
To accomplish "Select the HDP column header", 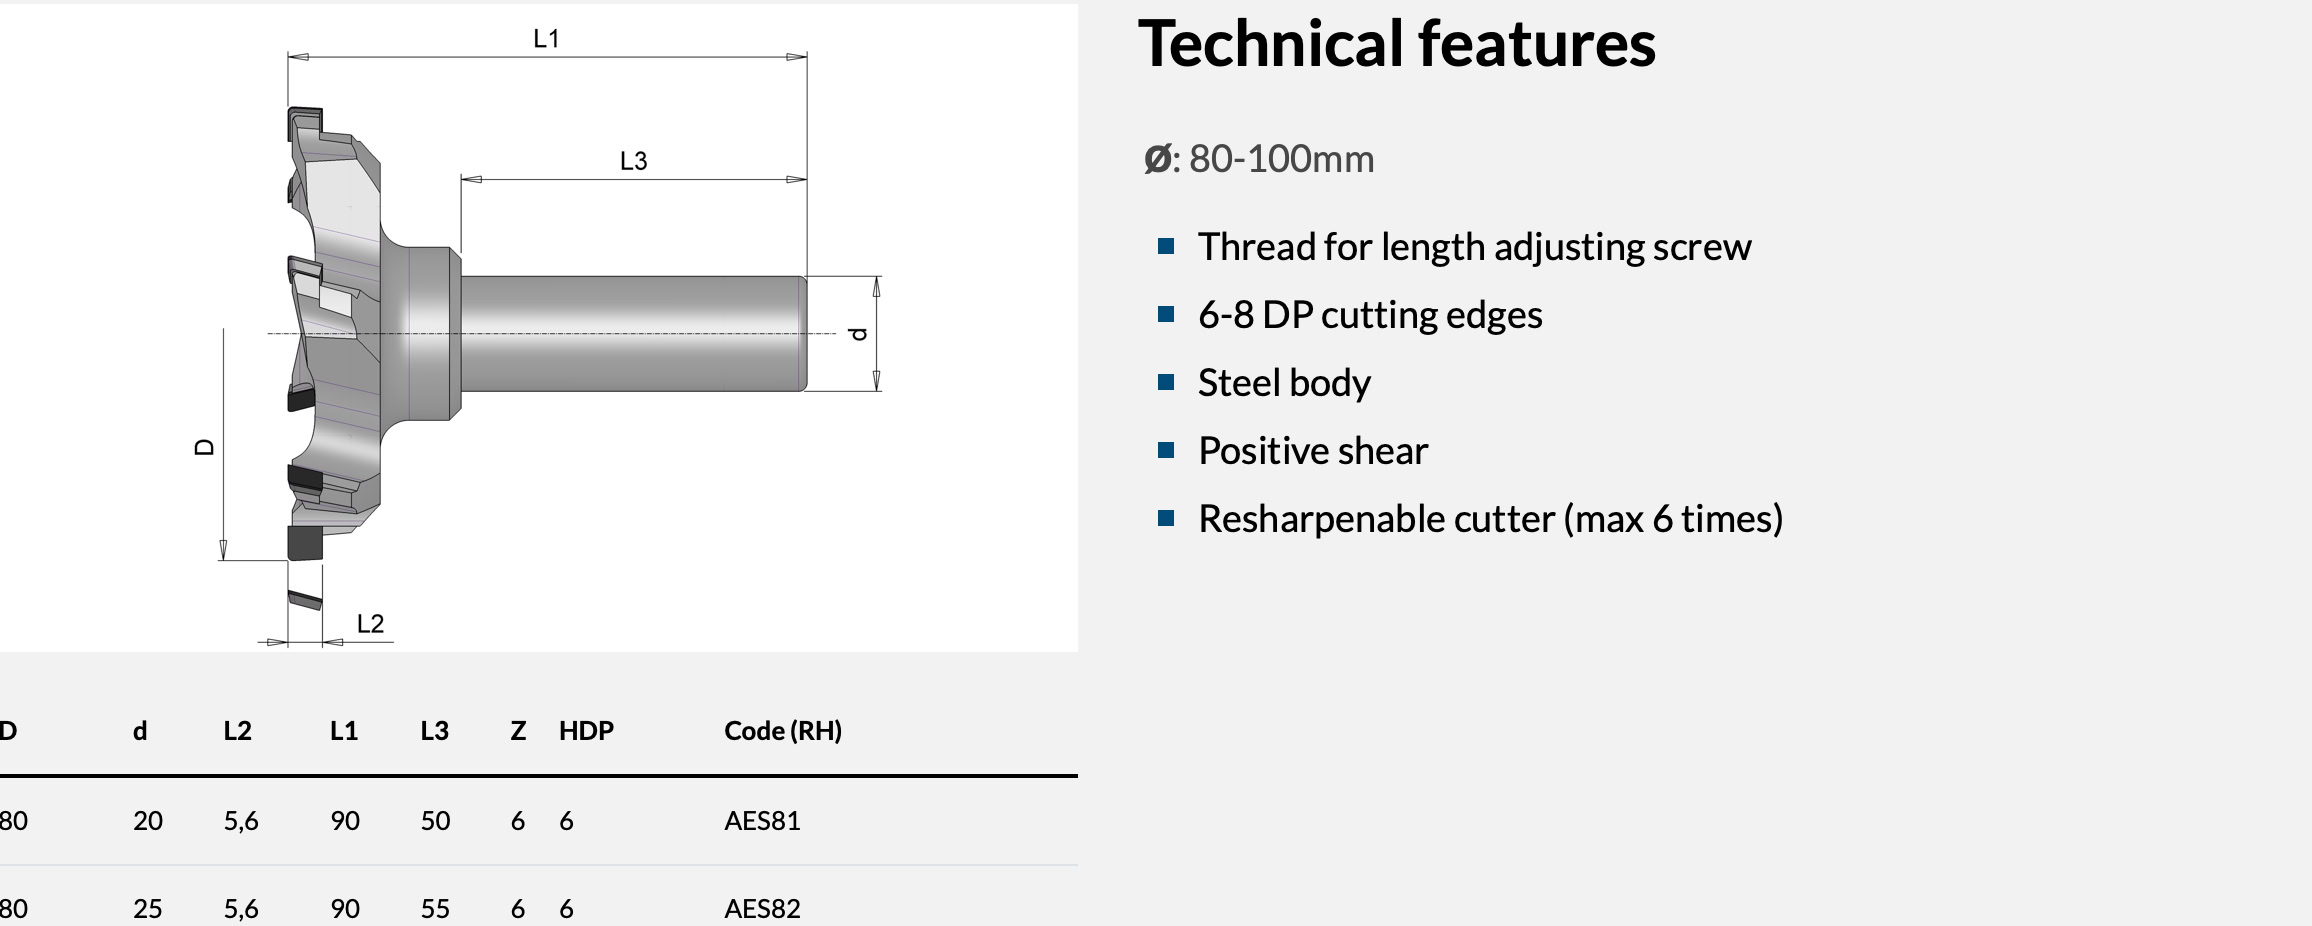I will (586, 731).
